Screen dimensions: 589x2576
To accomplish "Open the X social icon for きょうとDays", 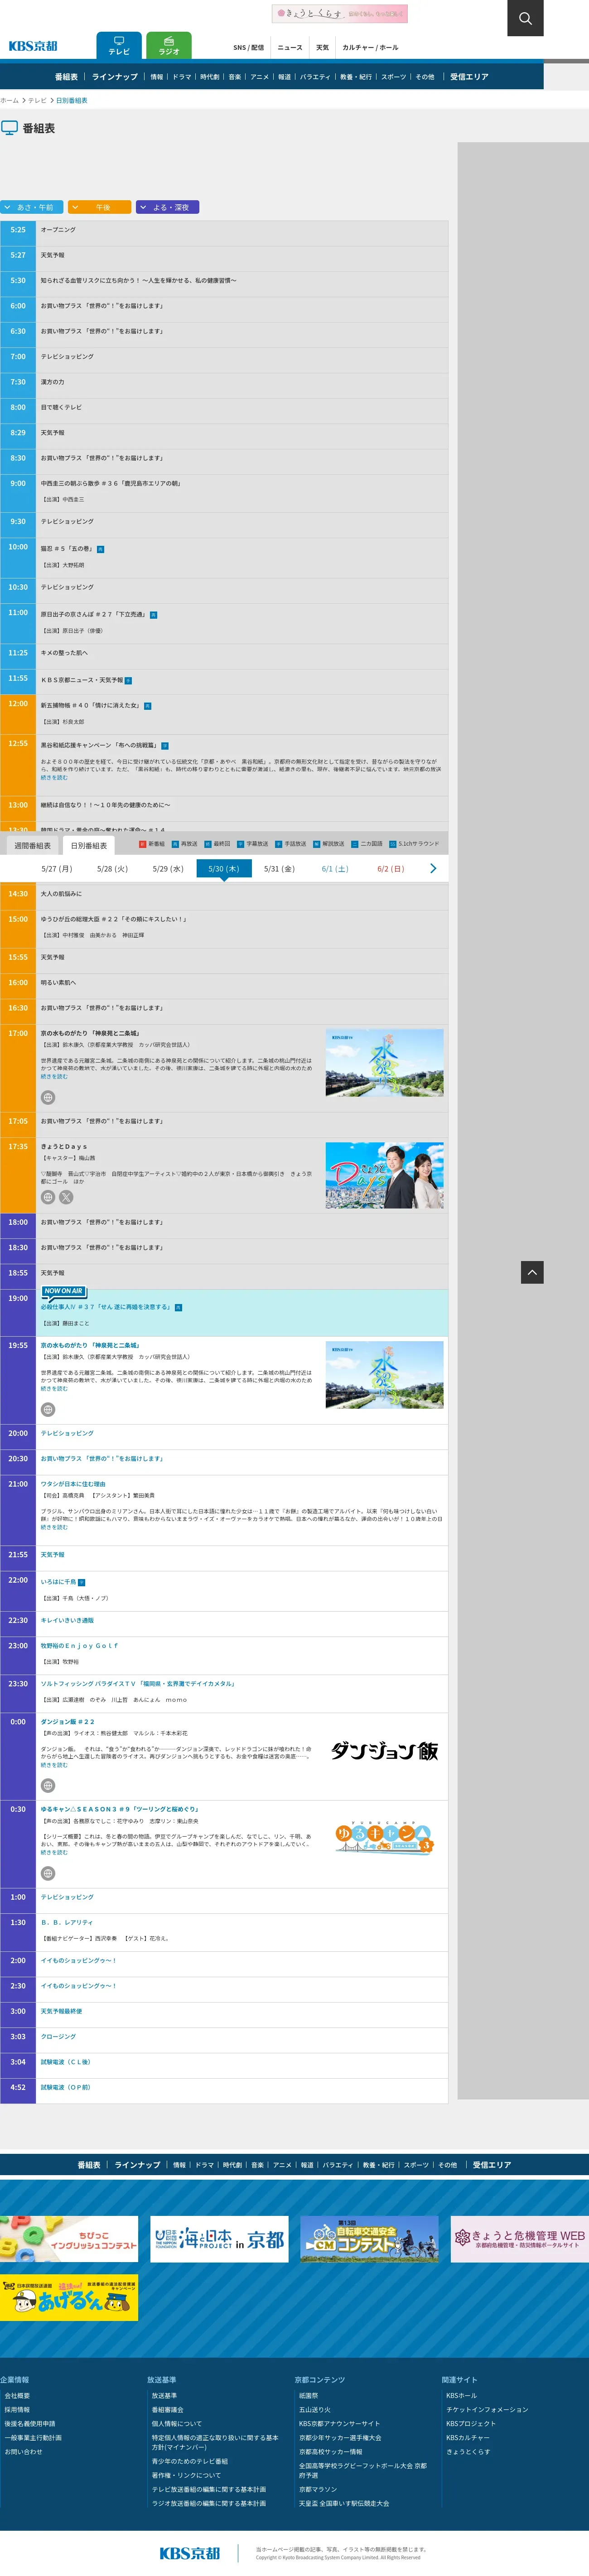I will click(66, 1197).
